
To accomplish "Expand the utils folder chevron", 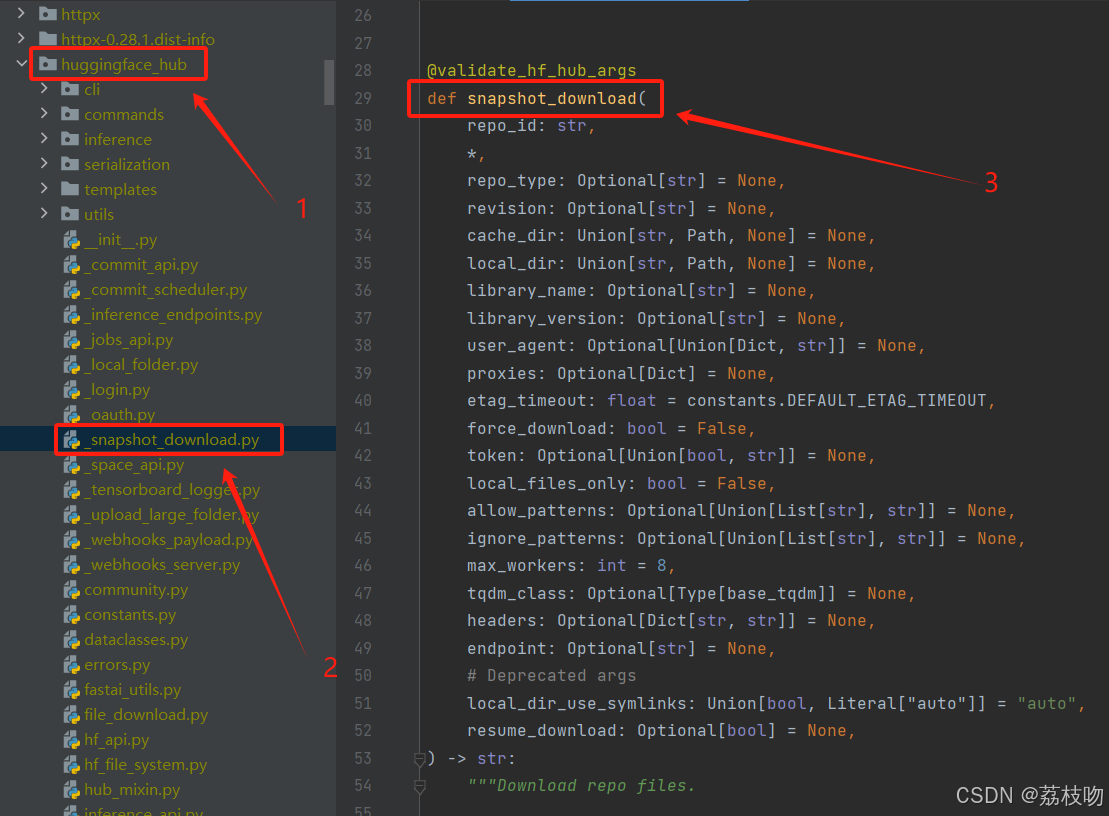I will 45,214.
